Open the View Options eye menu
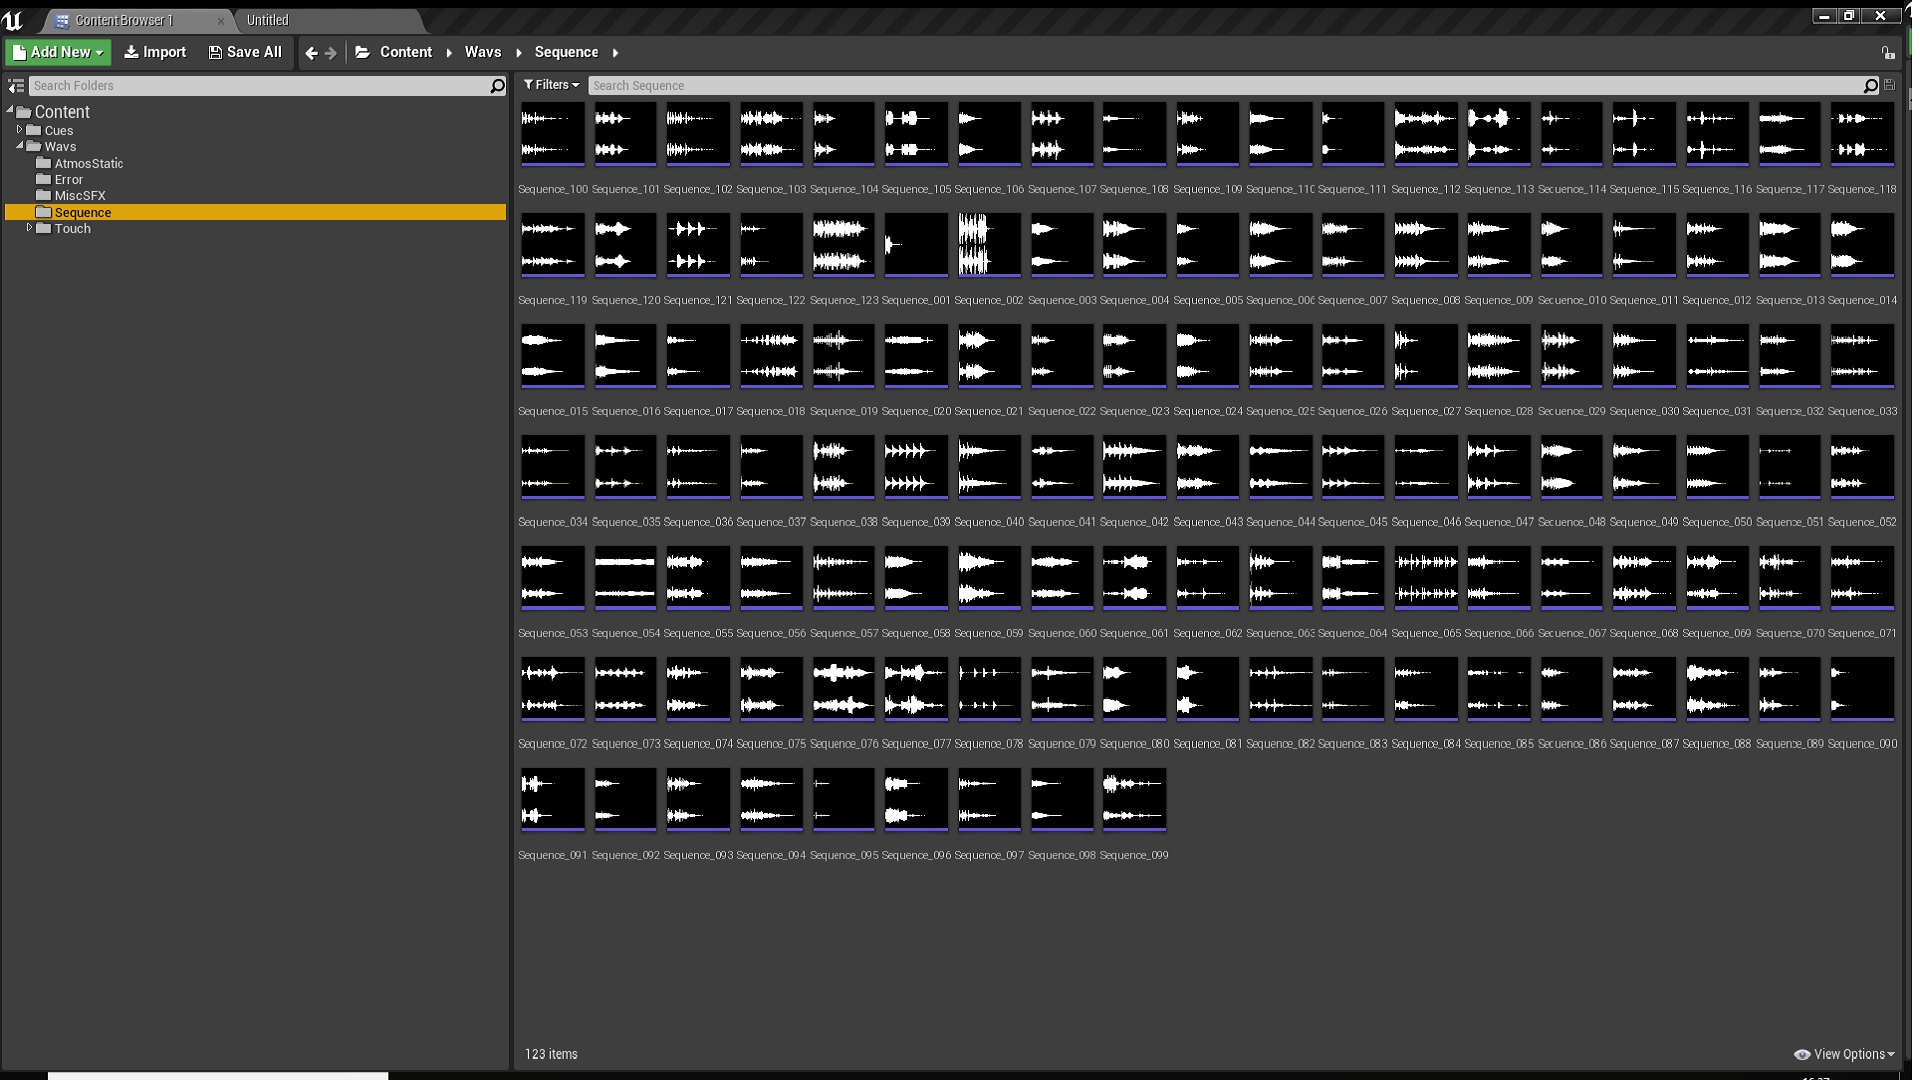 click(x=1844, y=1054)
